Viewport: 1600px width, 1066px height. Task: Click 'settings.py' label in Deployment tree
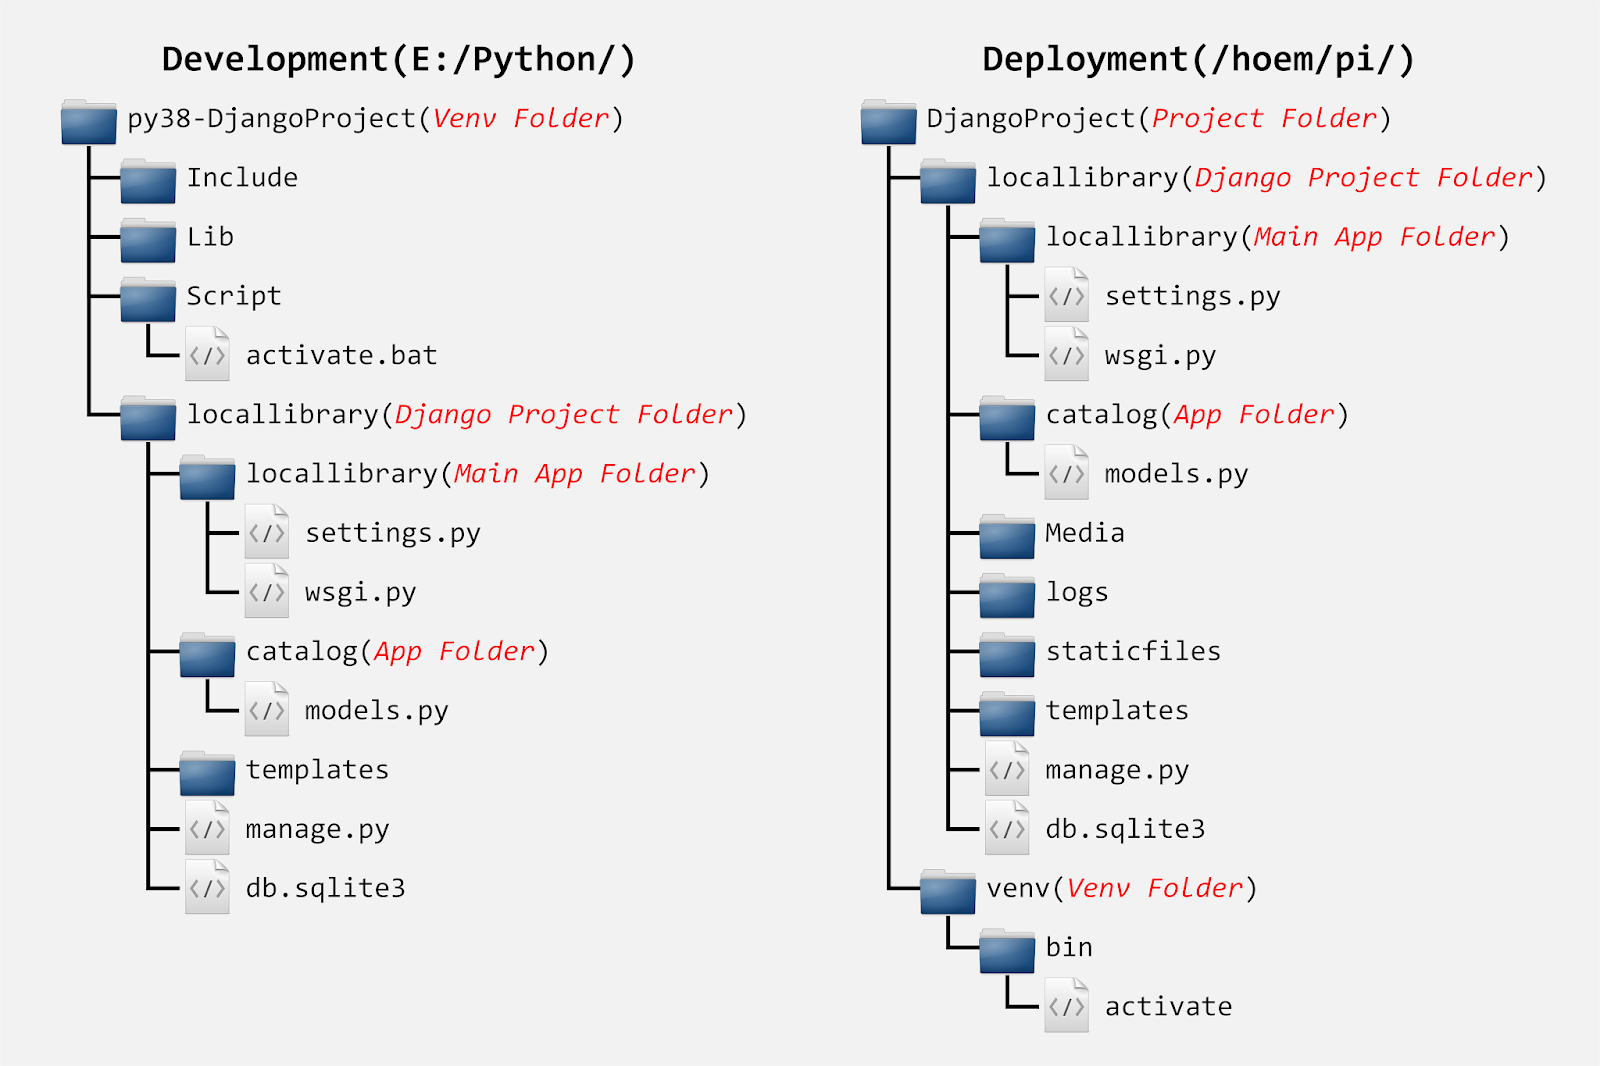[1193, 297]
